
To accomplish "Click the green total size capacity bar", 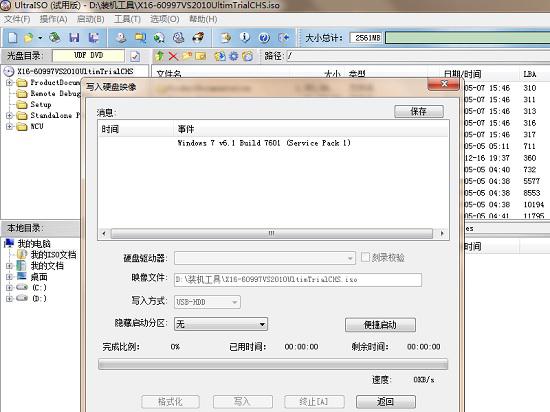I will point(468,38).
